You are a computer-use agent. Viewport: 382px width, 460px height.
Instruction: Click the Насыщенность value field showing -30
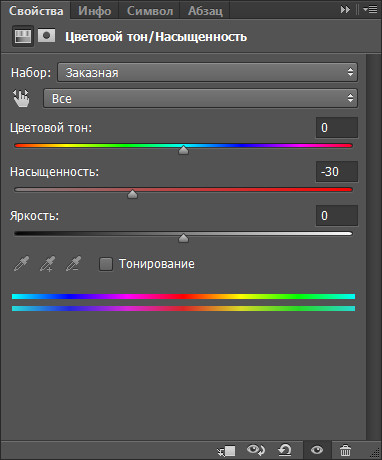tap(337, 172)
